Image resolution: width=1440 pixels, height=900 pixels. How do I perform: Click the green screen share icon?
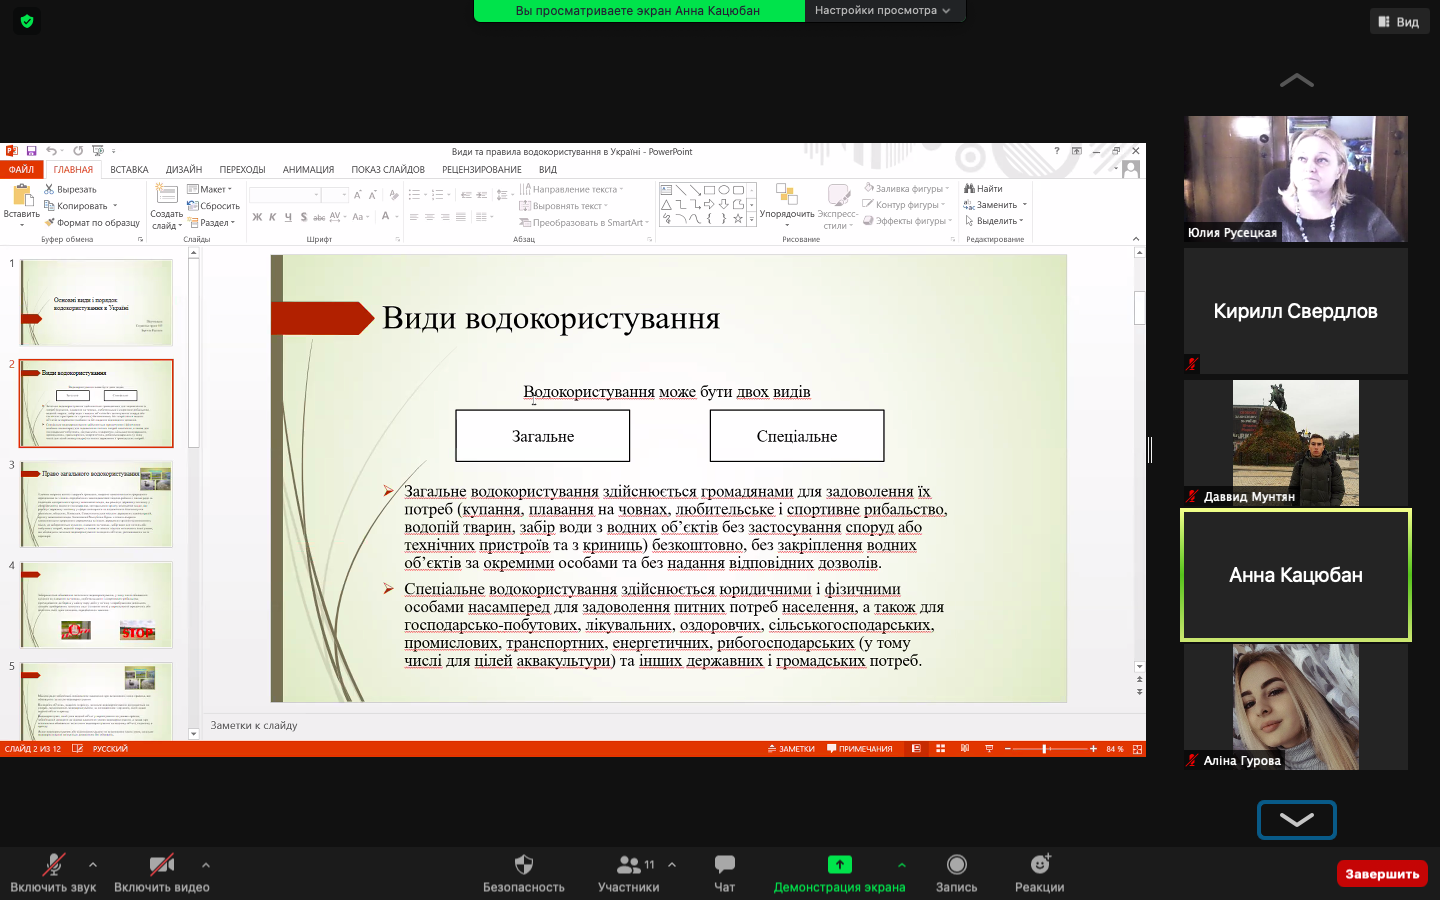(839, 865)
